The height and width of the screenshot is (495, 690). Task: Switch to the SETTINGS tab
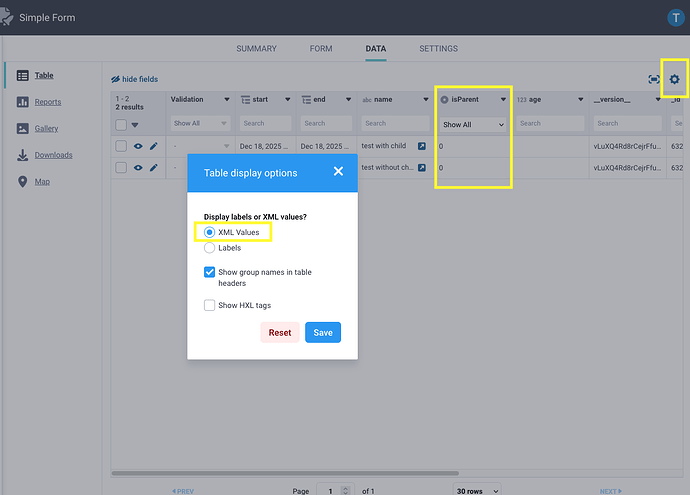pyautogui.click(x=438, y=49)
